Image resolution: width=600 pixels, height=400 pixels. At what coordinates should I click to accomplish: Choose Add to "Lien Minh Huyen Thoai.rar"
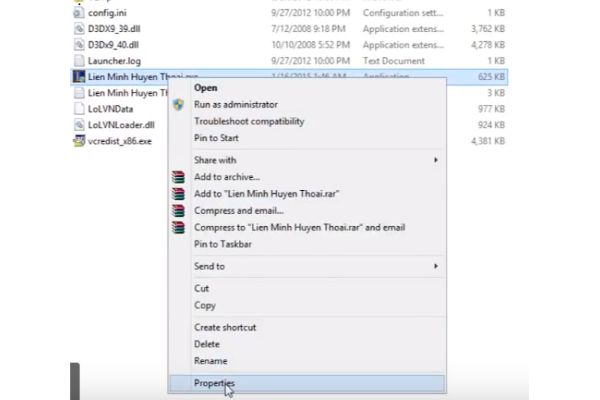coord(267,194)
